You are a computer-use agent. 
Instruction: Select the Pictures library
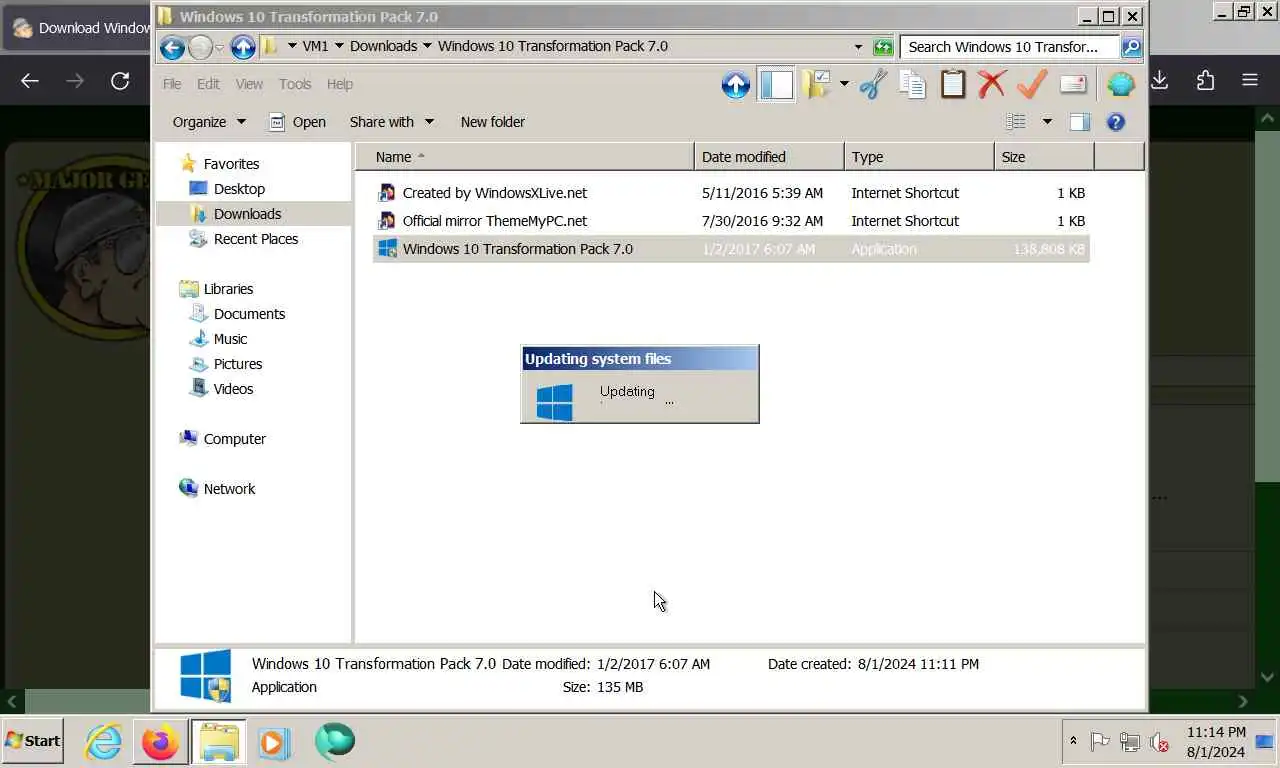pyautogui.click(x=238, y=364)
